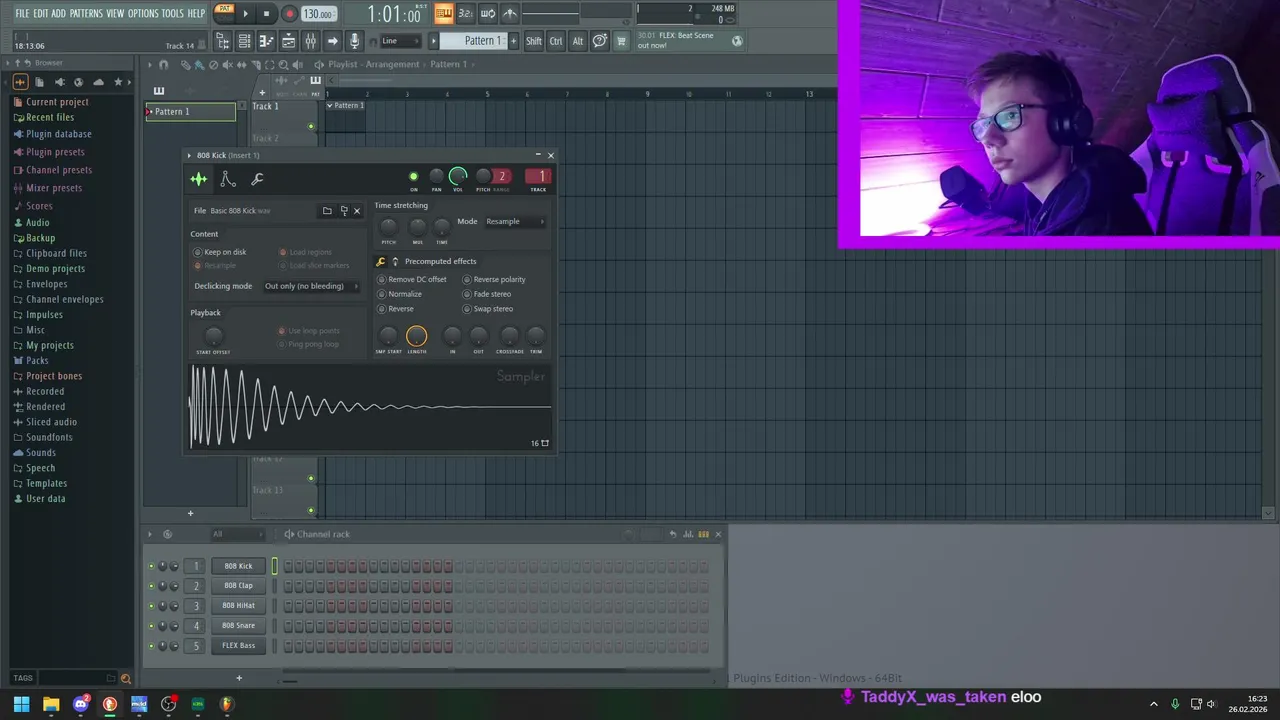1280x720 pixels.
Task: Open the shopping cart icon in the toolbar
Action: tap(621, 41)
